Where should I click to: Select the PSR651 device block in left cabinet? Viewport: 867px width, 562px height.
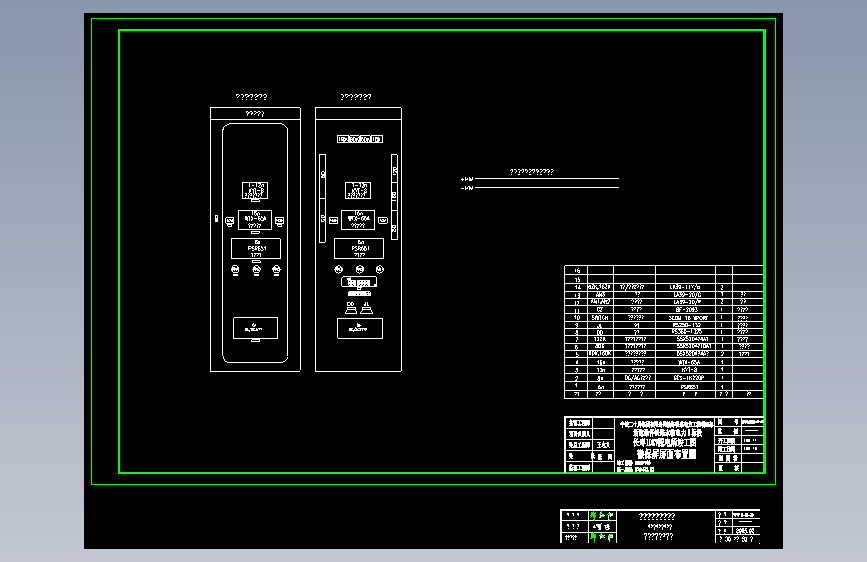(x=255, y=248)
